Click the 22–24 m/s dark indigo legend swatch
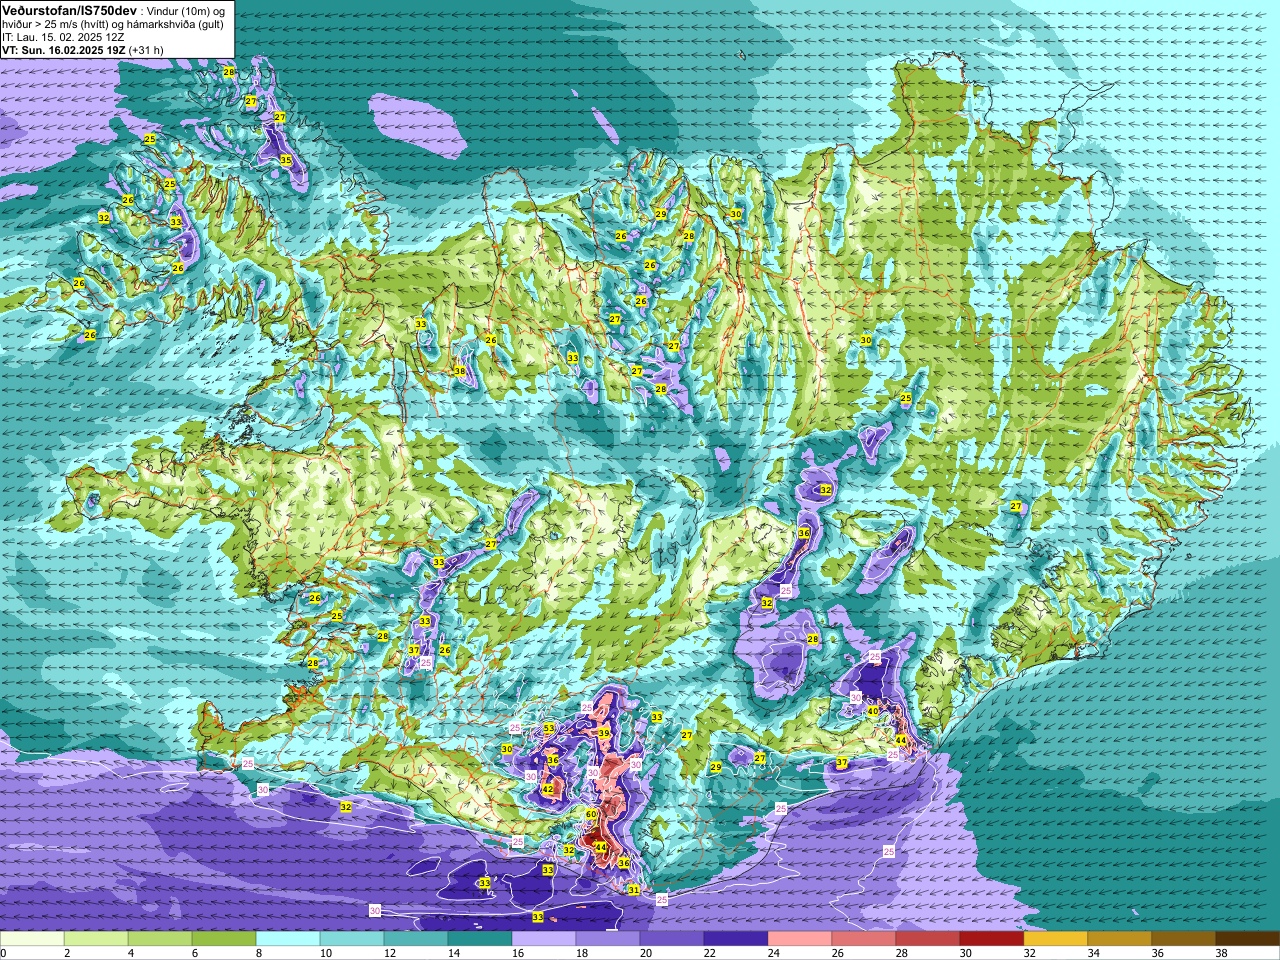Screen dimensions: 1280x960 pyautogui.click(x=736, y=939)
